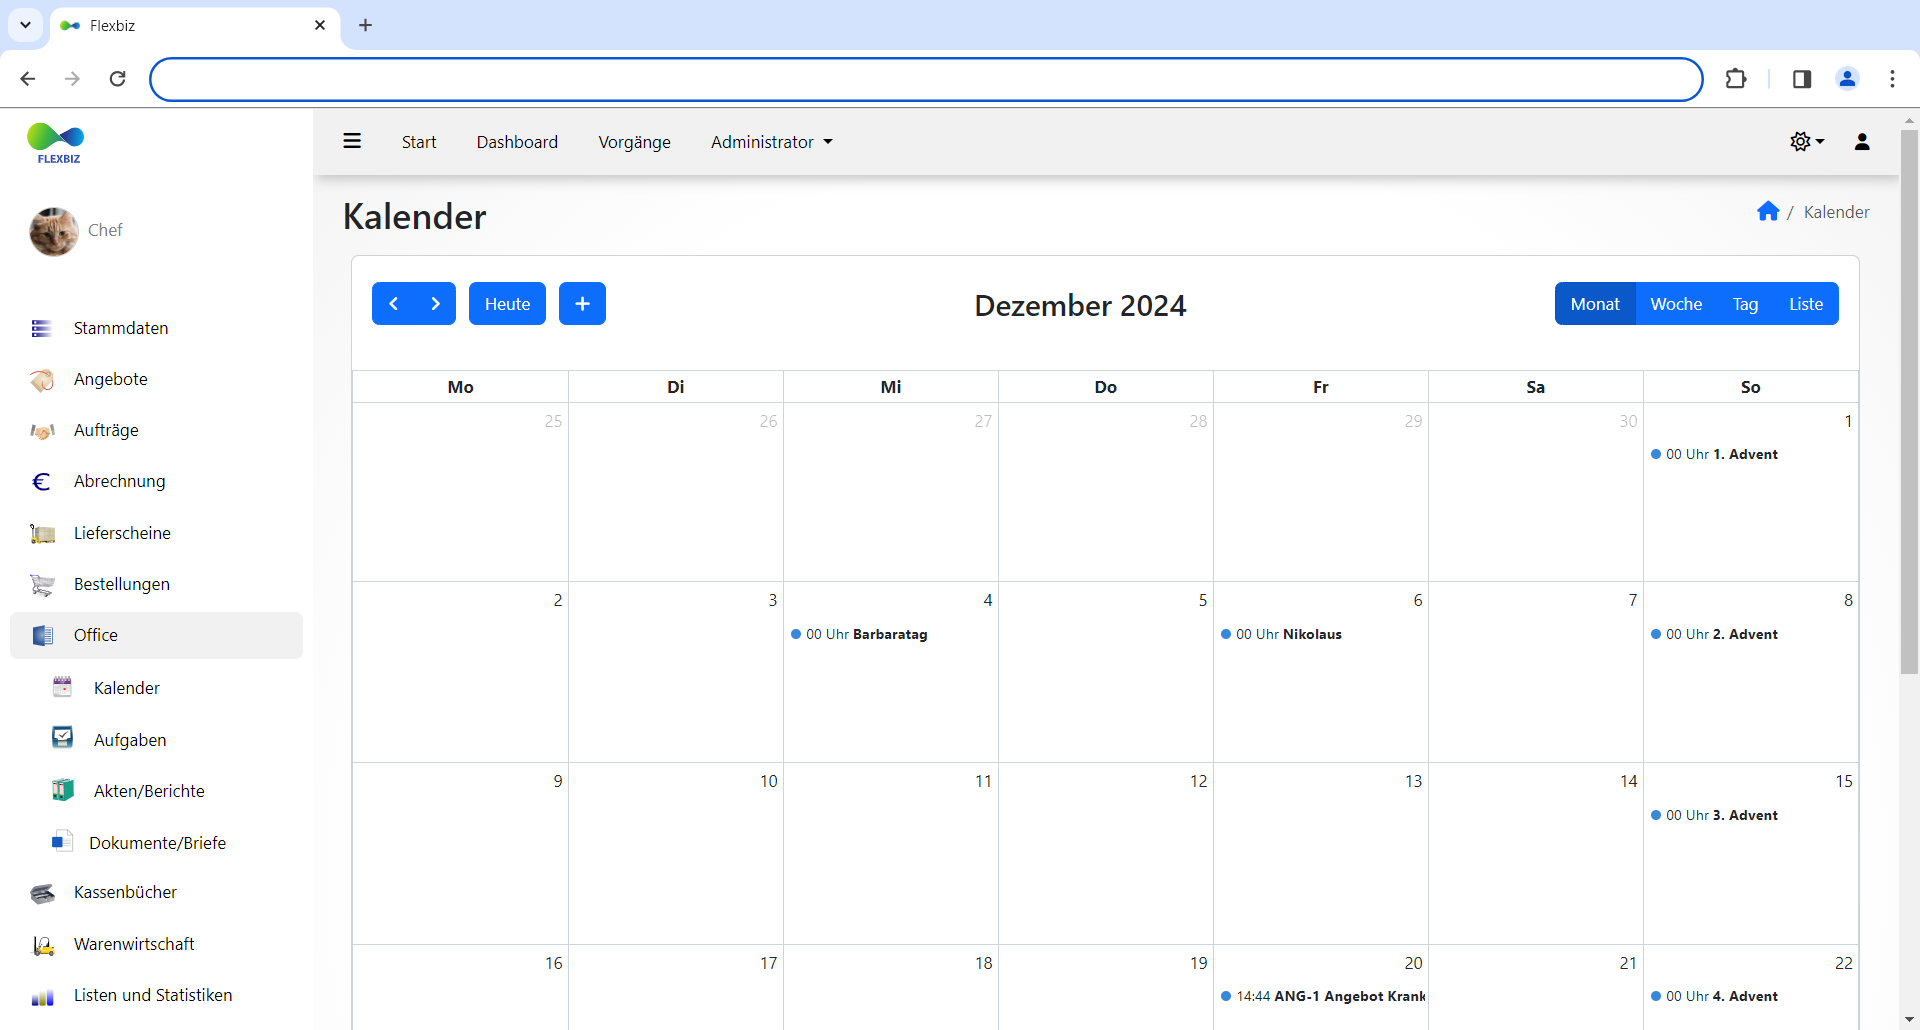Switch to the Liste view
The width and height of the screenshot is (1920, 1030).
coord(1806,304)
